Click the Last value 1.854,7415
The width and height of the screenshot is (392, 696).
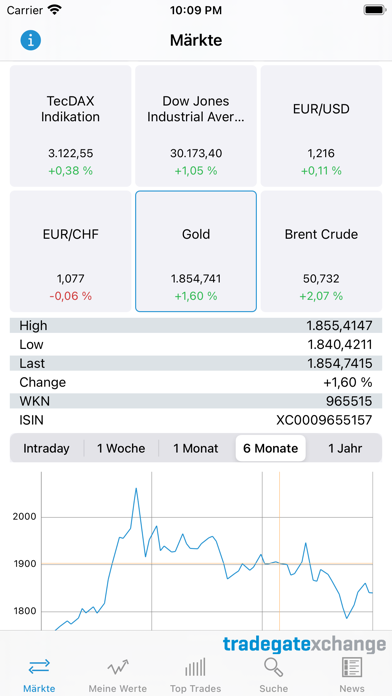(x=340, y=364)
